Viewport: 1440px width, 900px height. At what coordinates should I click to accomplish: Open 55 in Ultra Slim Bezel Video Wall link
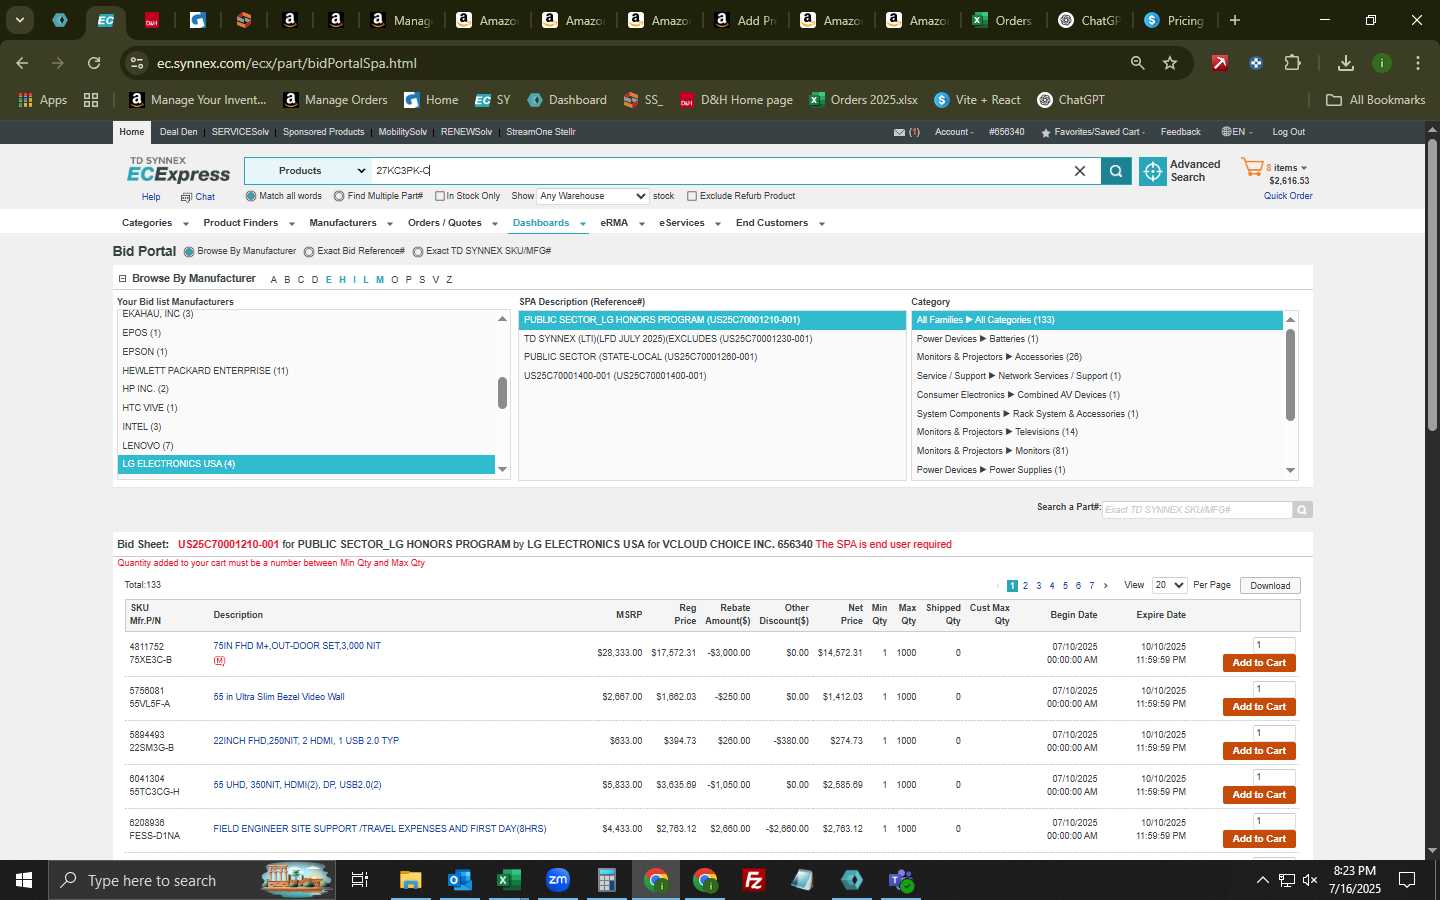pos(278,697)
